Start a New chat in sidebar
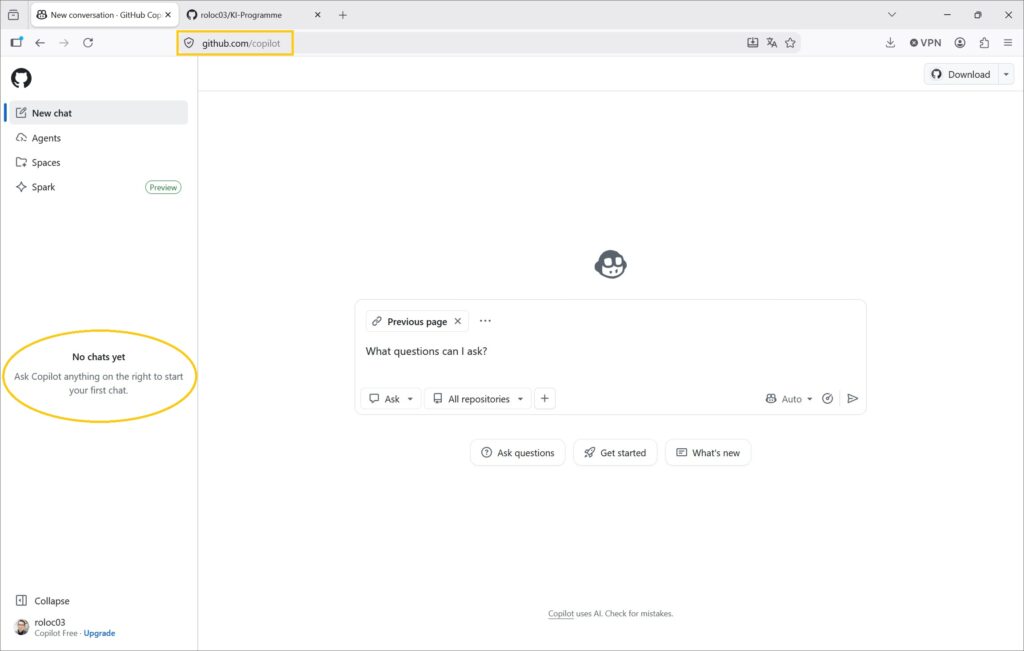 click(99, 113)
